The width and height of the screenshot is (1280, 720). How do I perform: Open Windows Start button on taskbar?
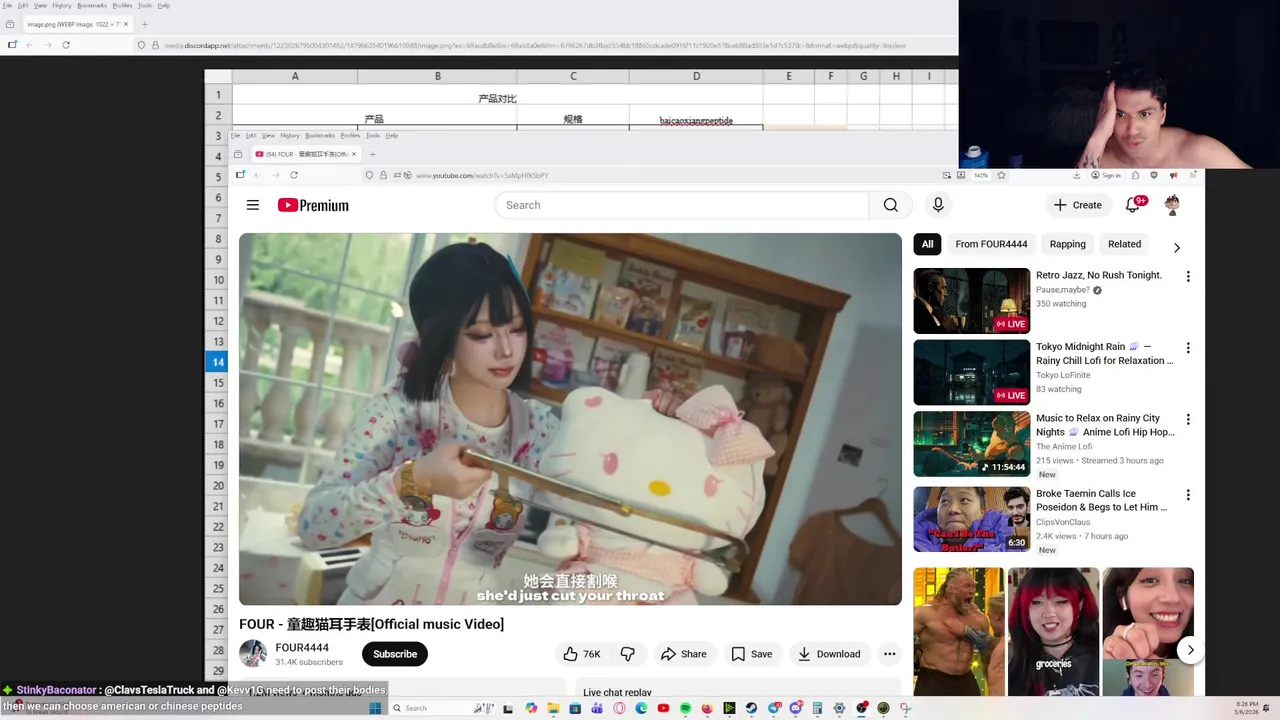(x=376, y=708)
